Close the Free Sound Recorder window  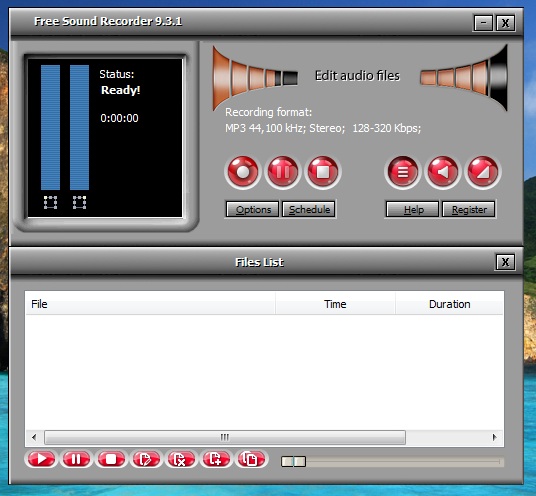pyautogui.click(x=505, y=23)
